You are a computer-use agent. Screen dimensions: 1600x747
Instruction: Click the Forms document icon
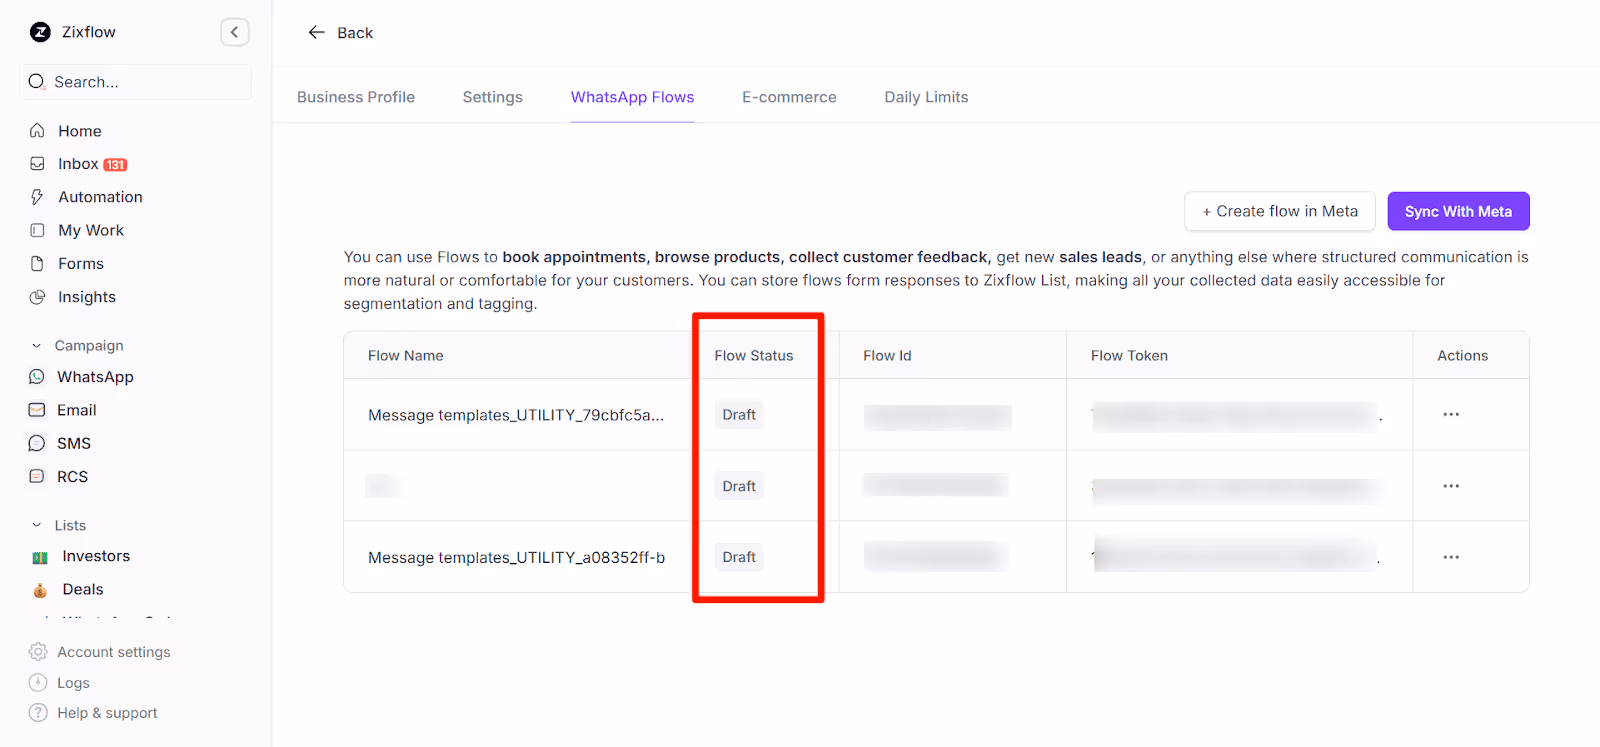(x=37, y=263)
